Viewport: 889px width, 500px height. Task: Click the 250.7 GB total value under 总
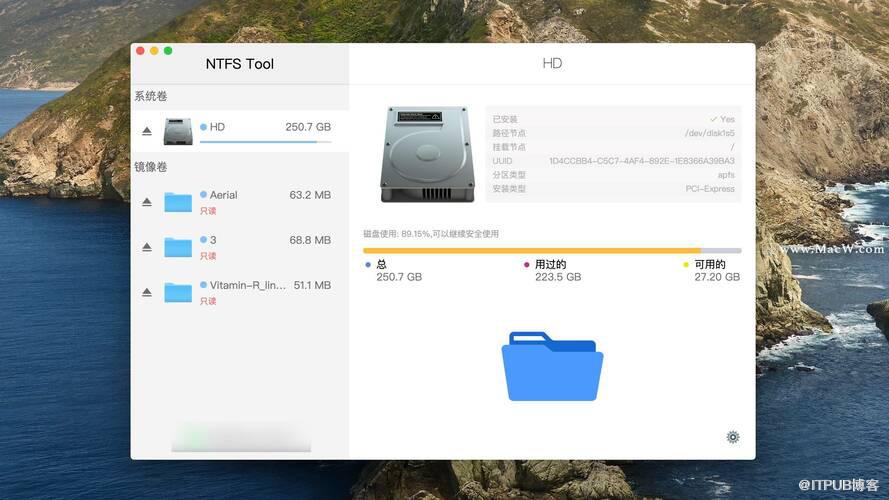pyautogui.click(x=399, y=277)
